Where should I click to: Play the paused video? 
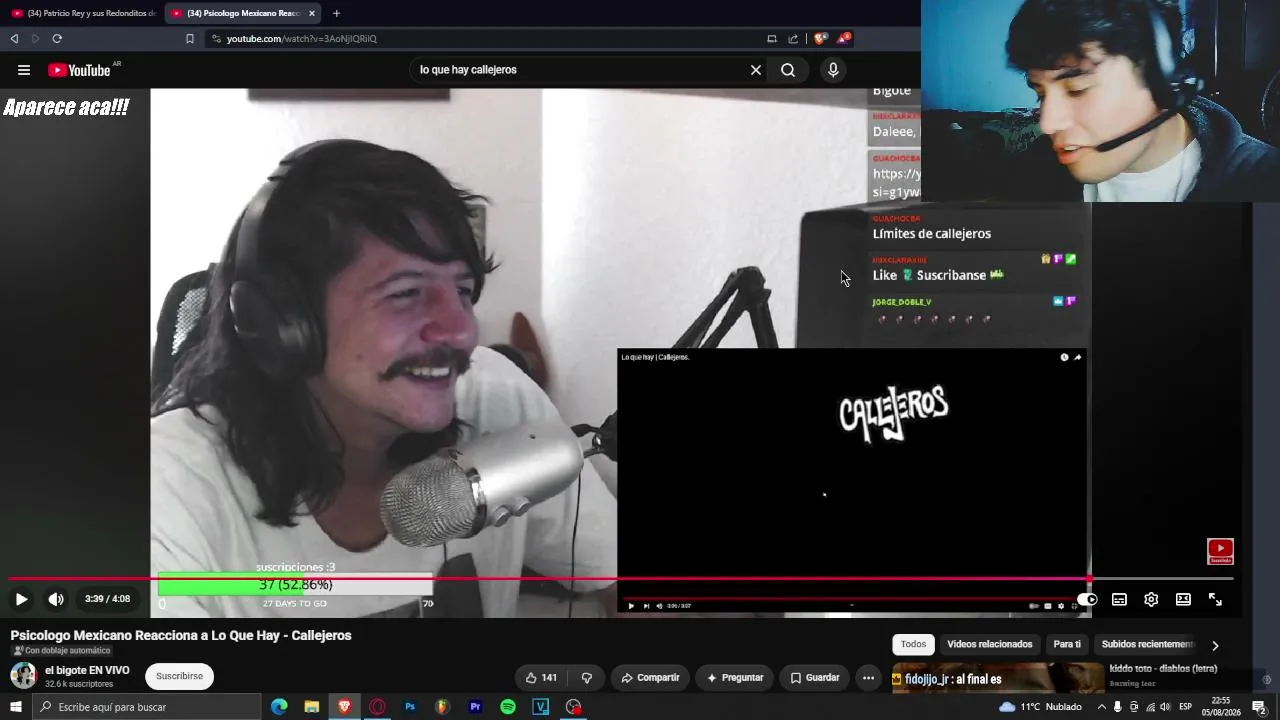(x=21, y=599)
